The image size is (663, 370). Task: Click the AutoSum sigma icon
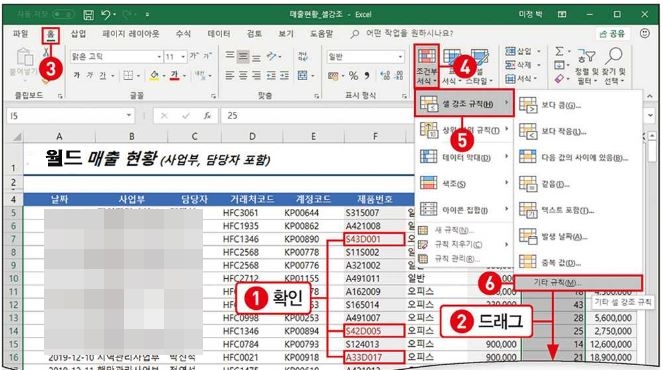click(x=559, y=51)
